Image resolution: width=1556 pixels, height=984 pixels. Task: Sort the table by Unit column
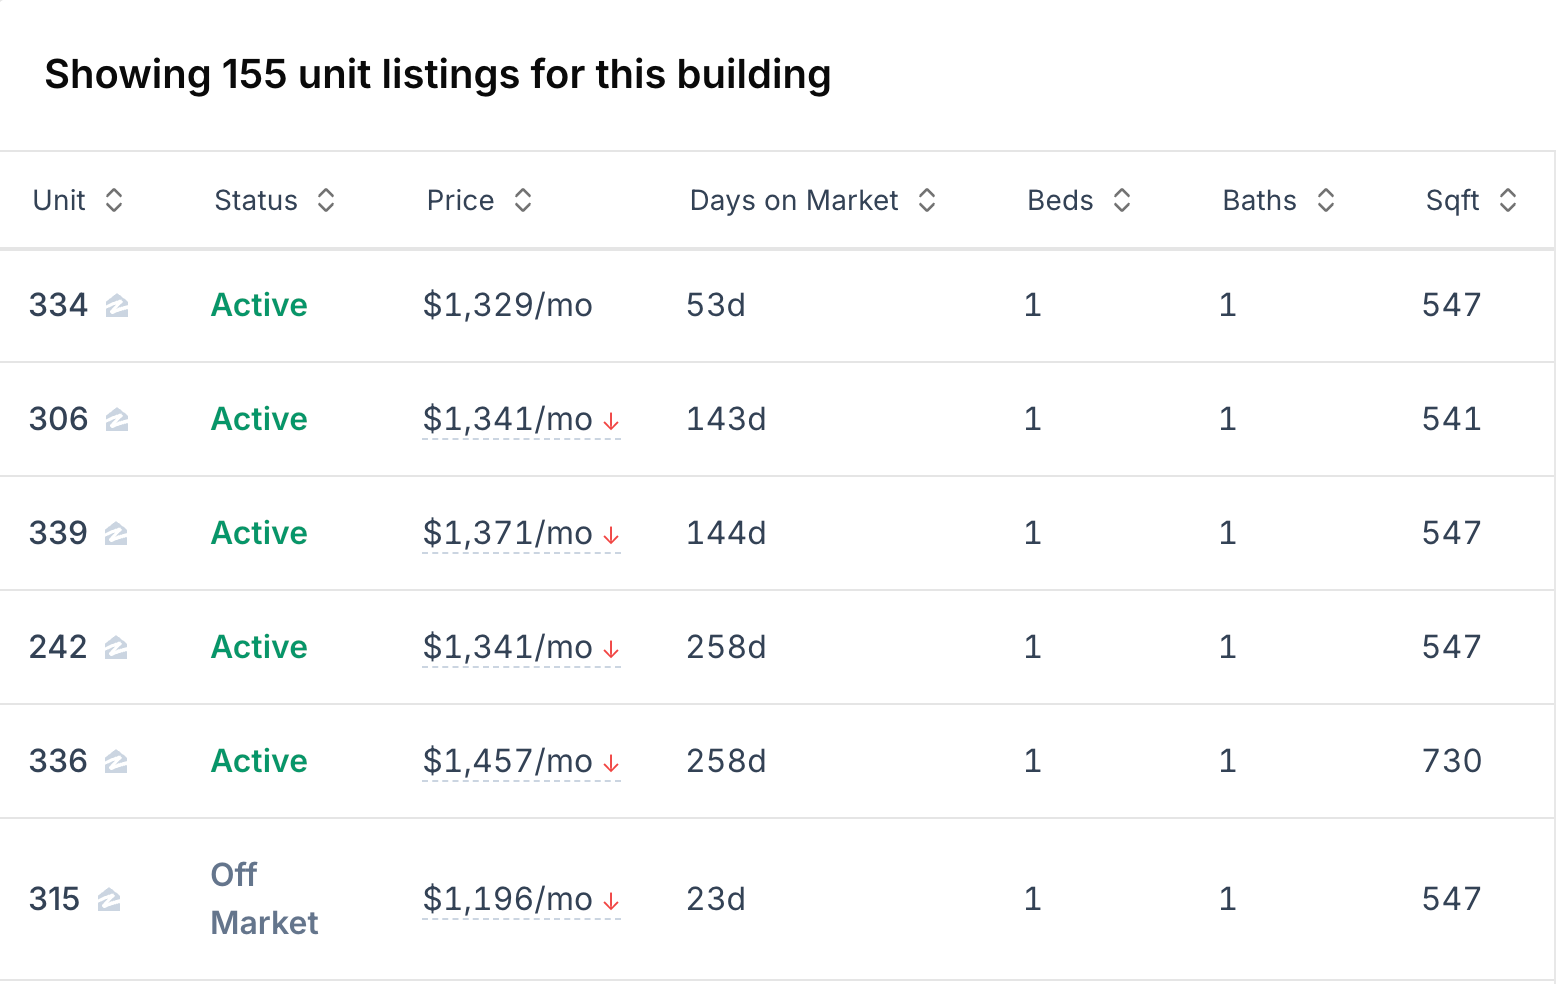point(78,200)
